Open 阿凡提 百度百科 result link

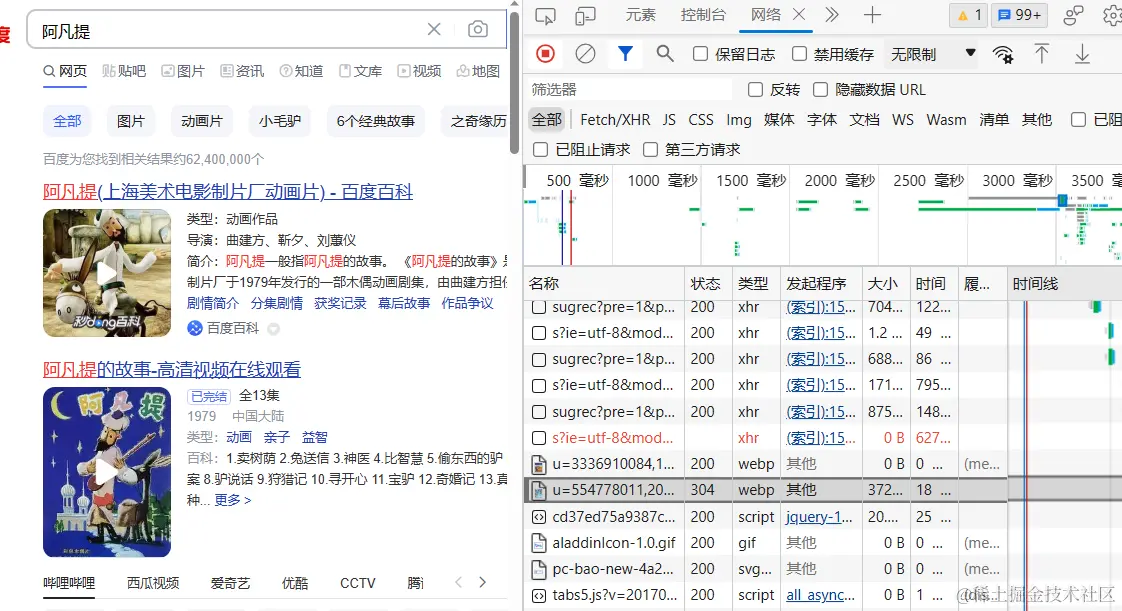coord(228,192)
